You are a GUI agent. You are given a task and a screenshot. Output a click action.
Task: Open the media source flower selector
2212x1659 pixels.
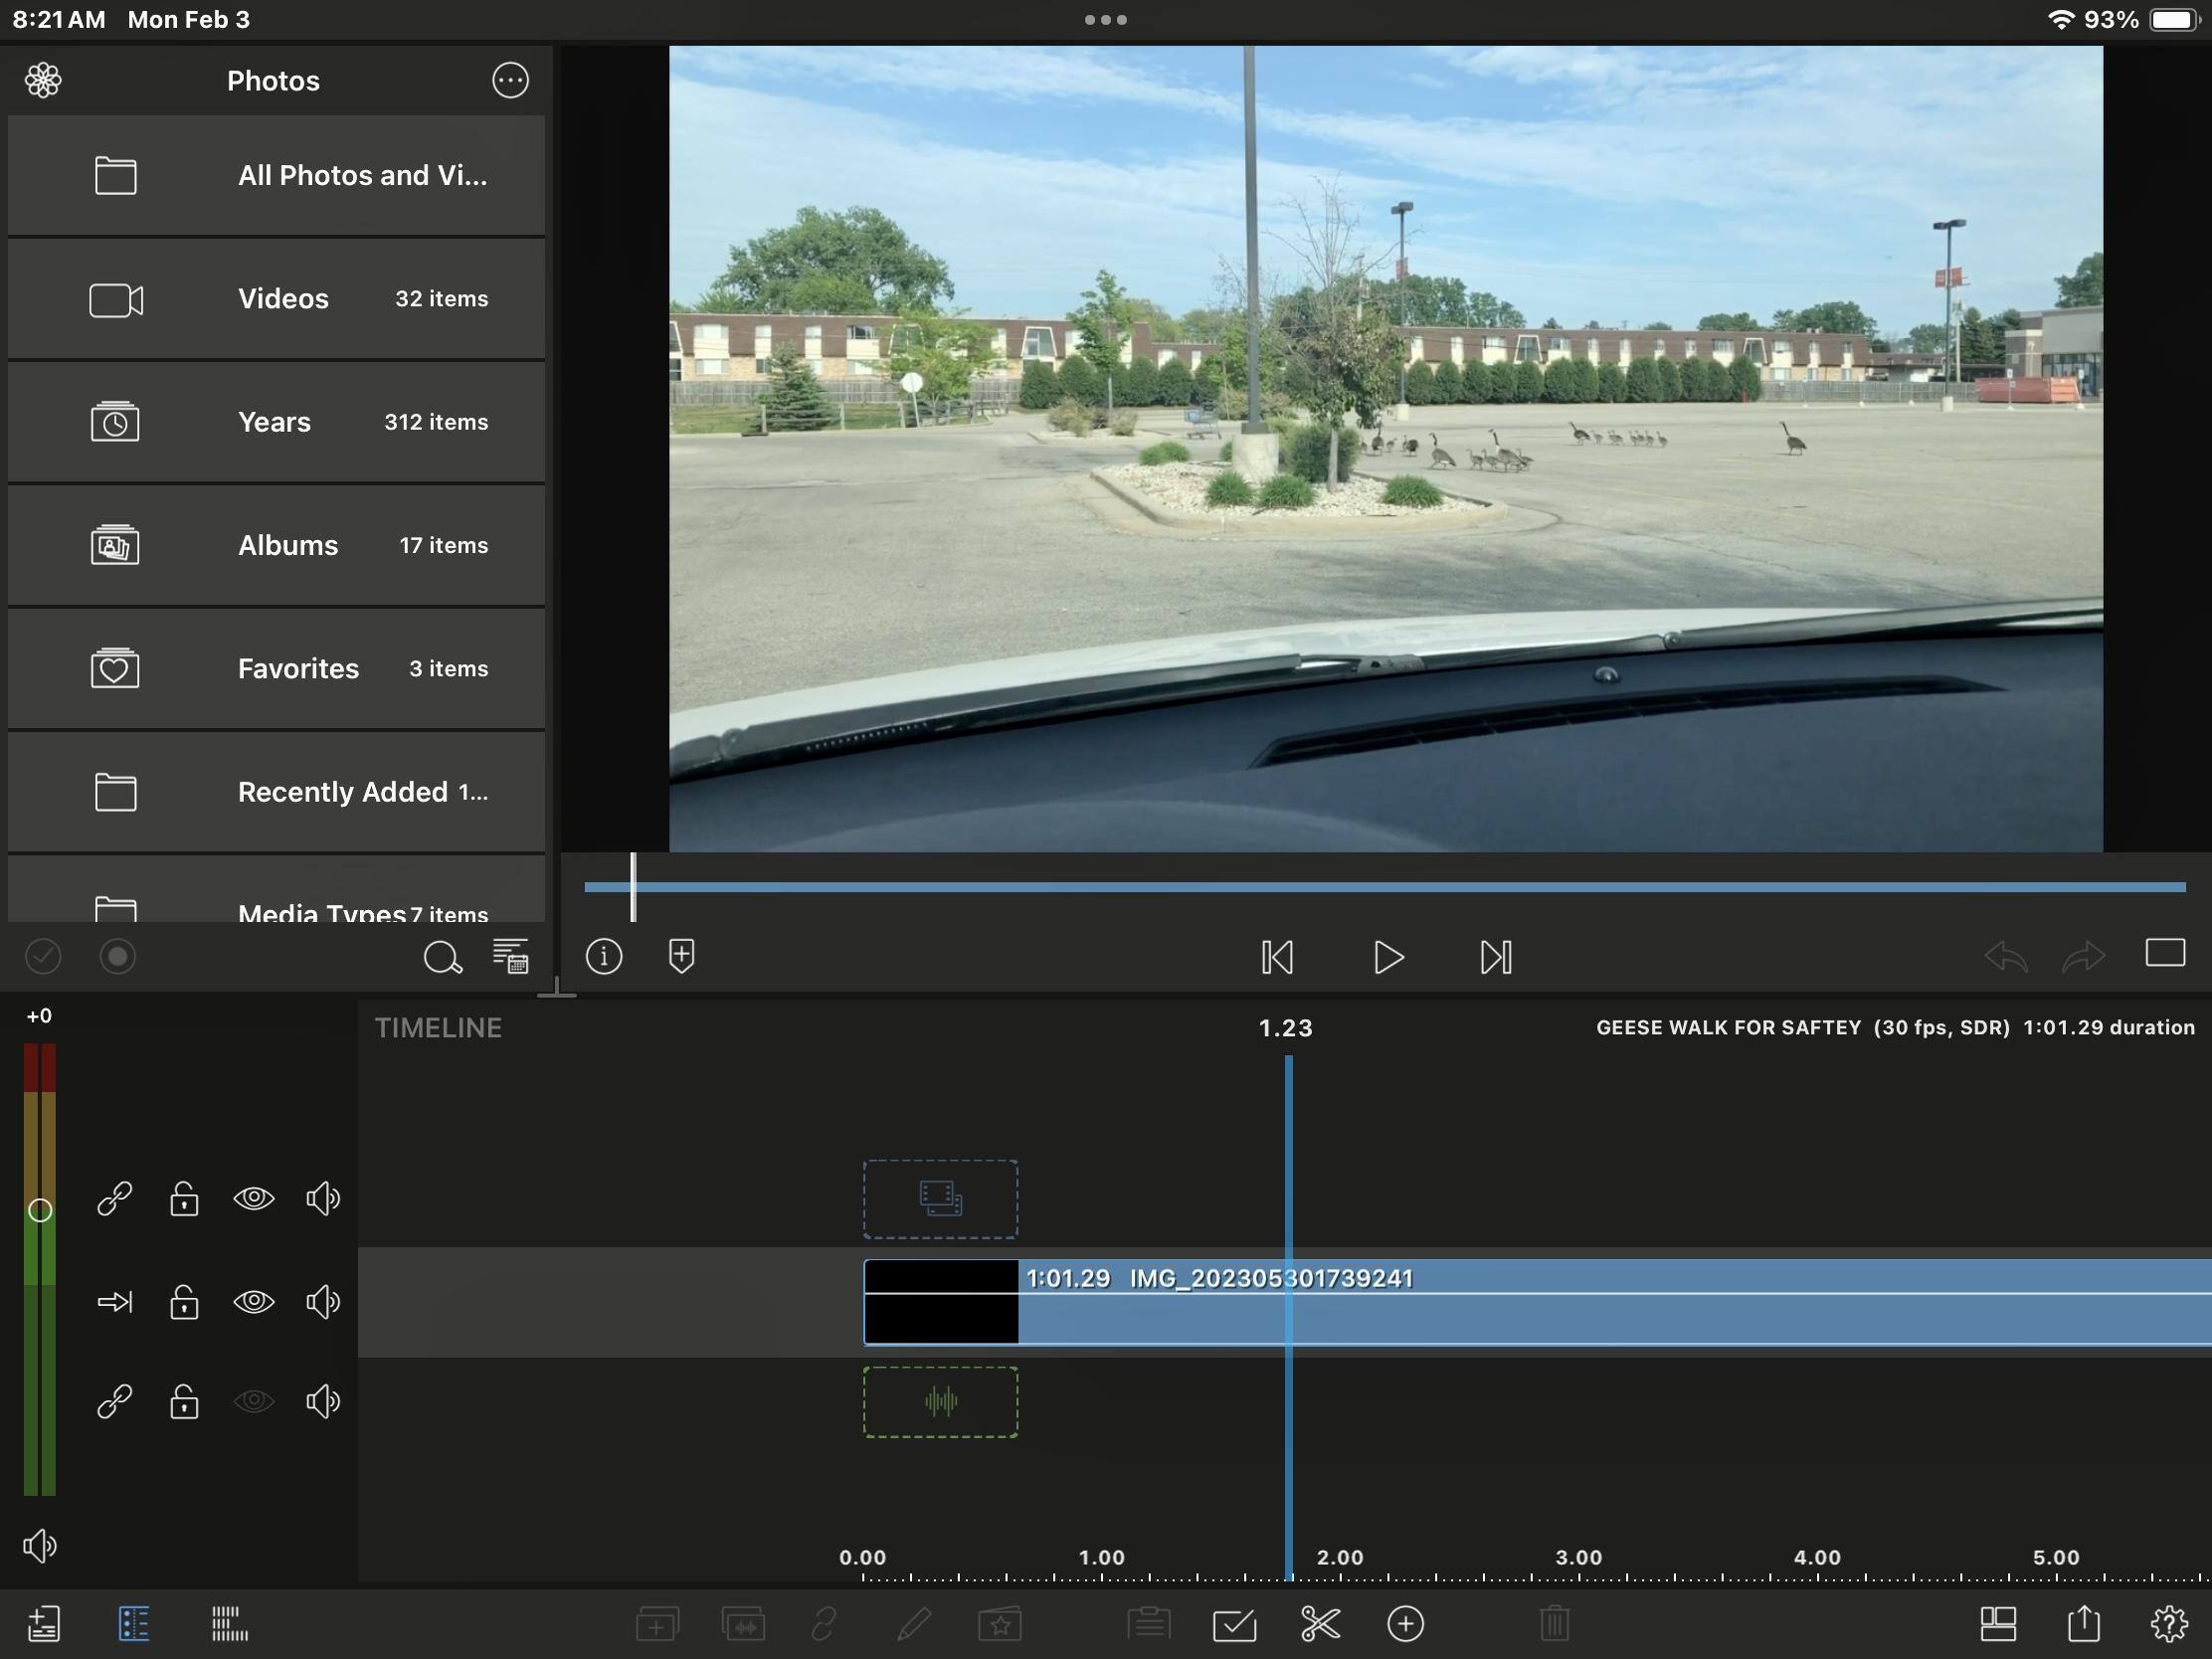click(x=43, y=80)
